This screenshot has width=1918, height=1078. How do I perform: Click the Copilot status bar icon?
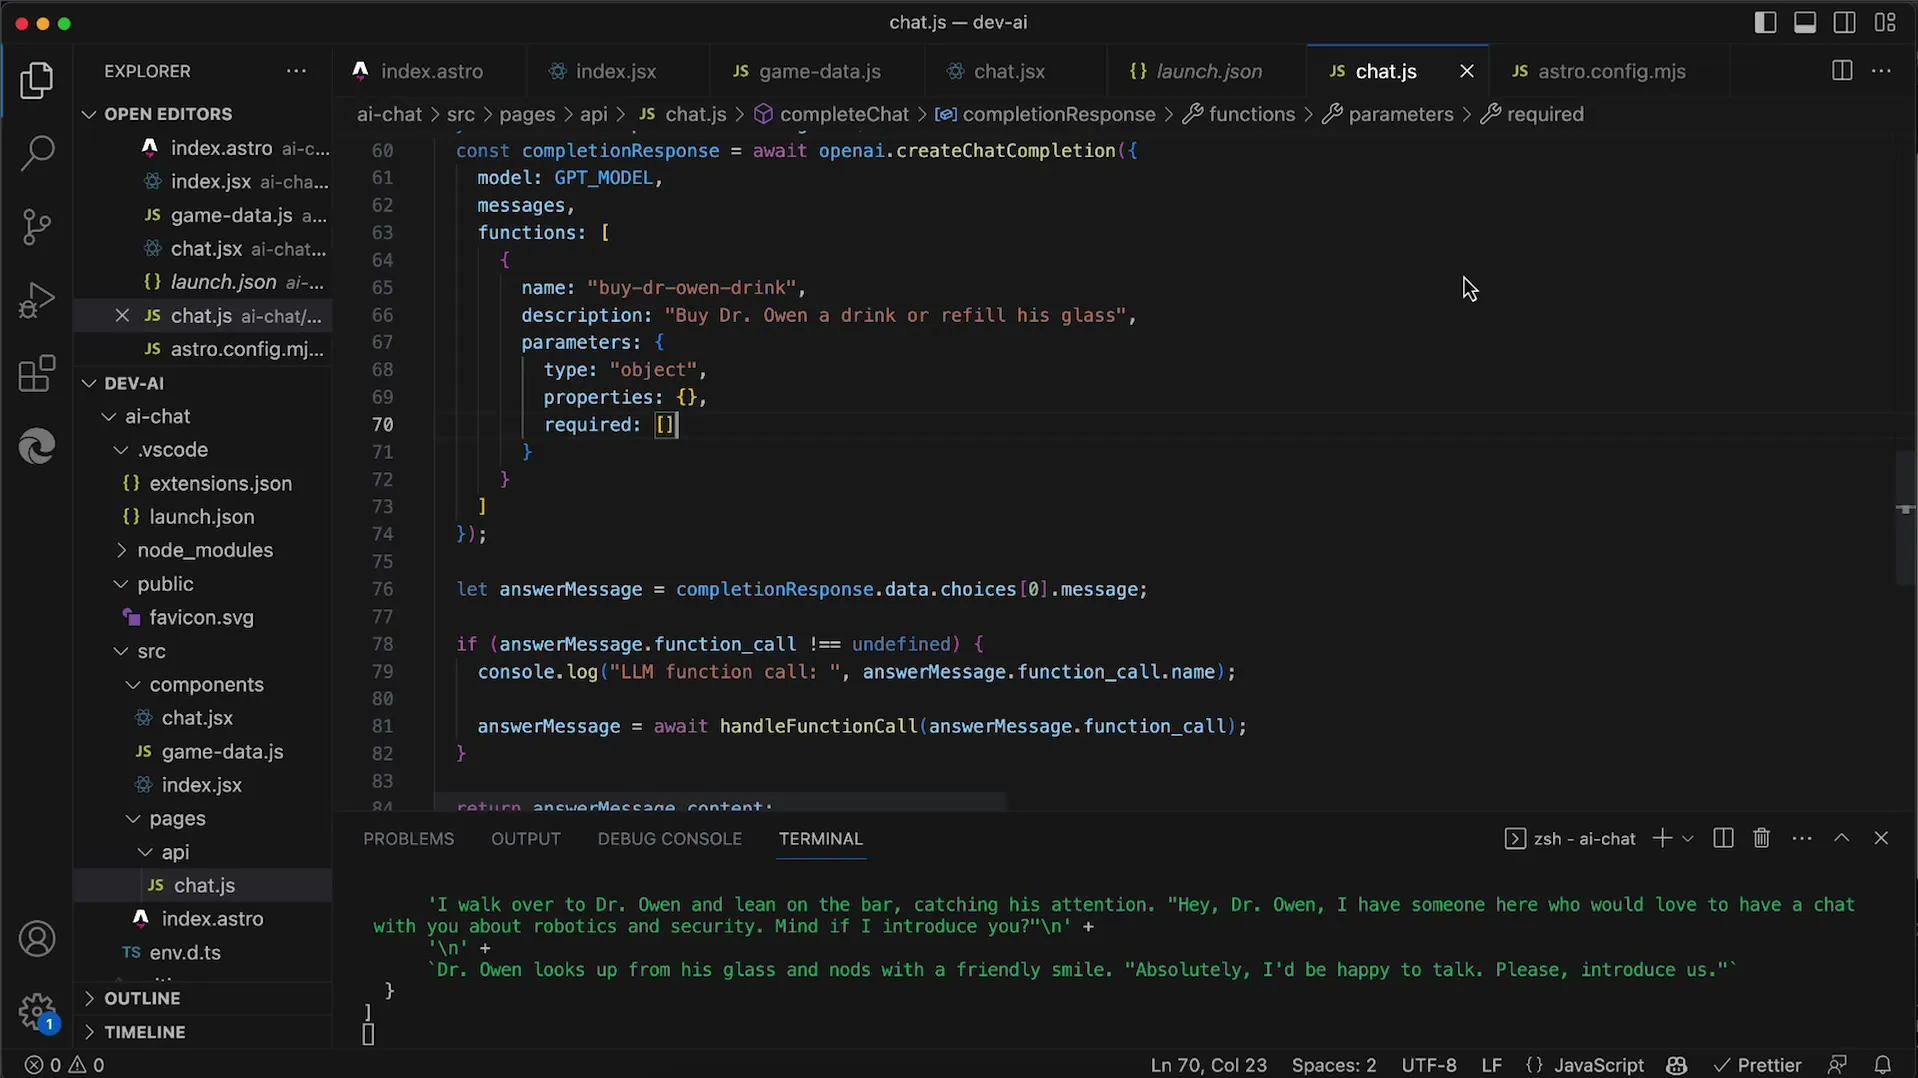tap(1677, 1065)
